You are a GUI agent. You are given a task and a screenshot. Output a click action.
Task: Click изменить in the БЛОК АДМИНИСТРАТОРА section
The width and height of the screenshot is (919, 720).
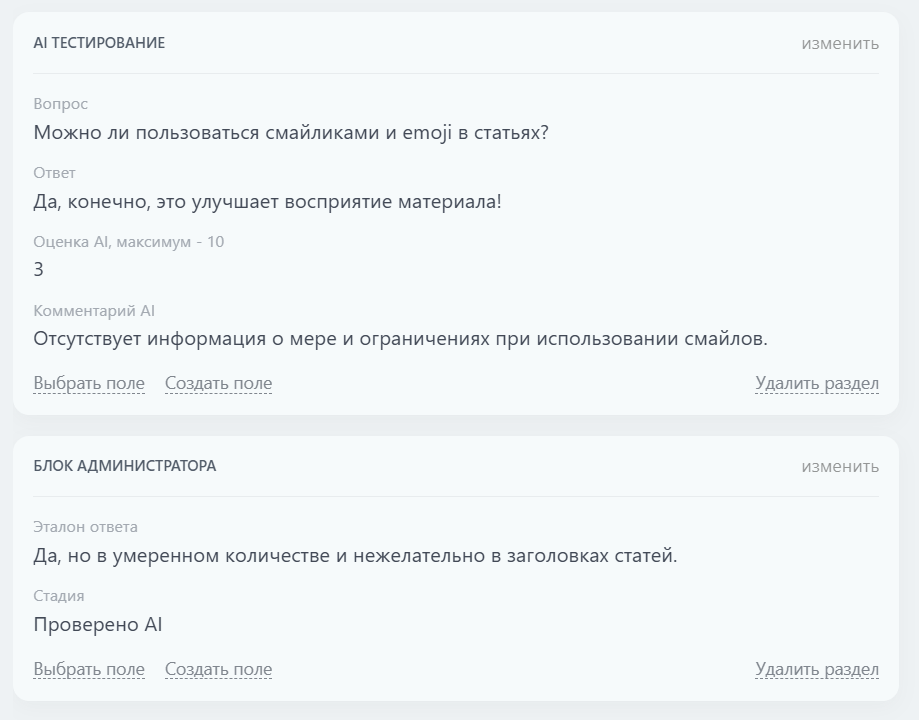pos(840,466)
